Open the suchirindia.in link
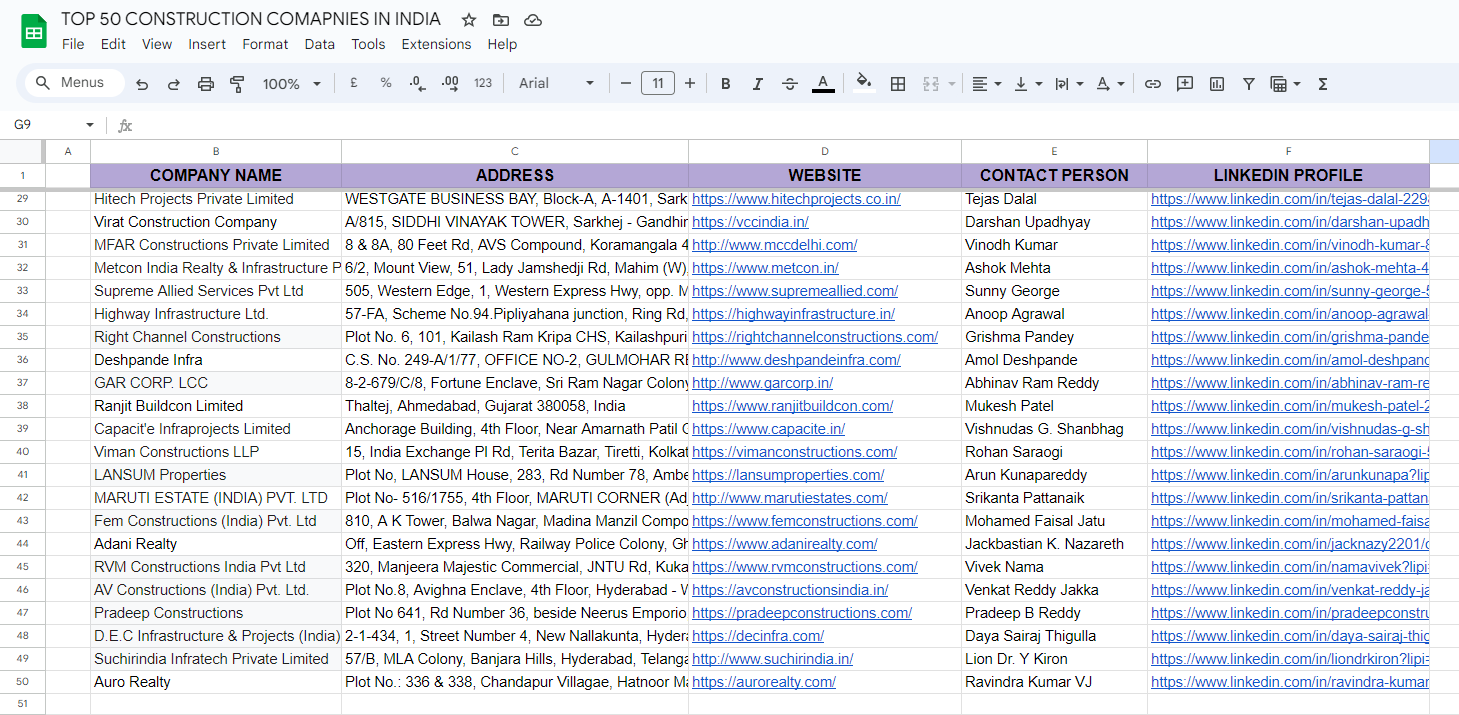This screenshot has height=715, width=1459. click(x=773, y=659)
